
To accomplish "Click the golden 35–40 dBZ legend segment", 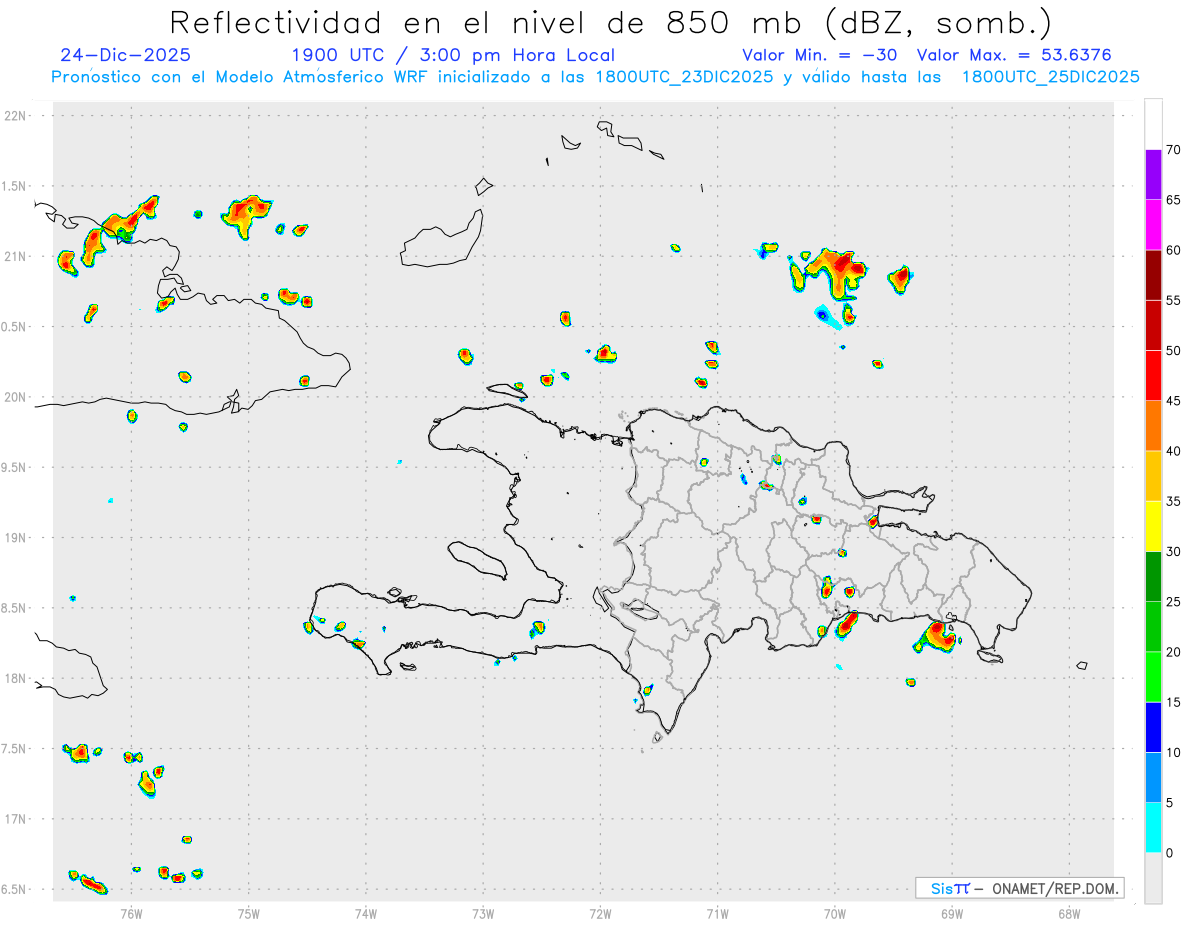I will [x=1153, y=476].
